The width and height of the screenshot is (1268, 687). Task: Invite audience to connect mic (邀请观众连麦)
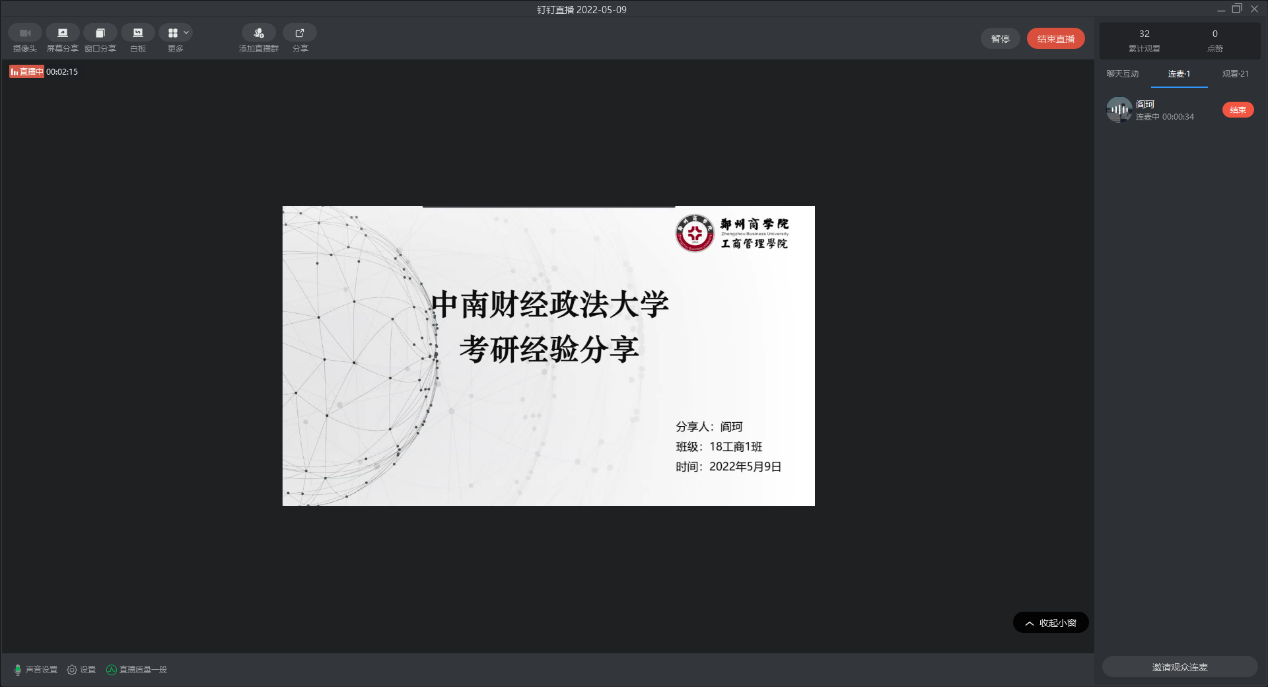(1179, 667)
